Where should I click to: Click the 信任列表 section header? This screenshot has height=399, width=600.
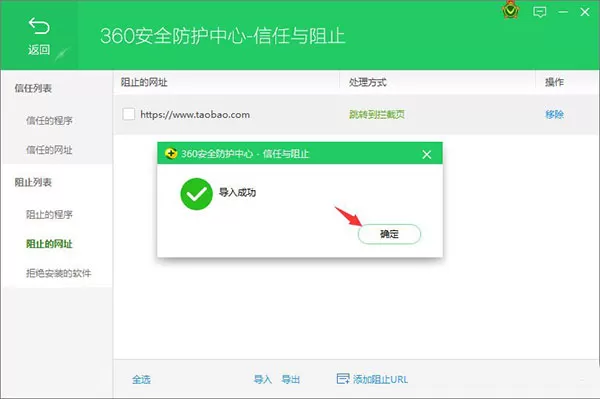(x=33, y=88)
